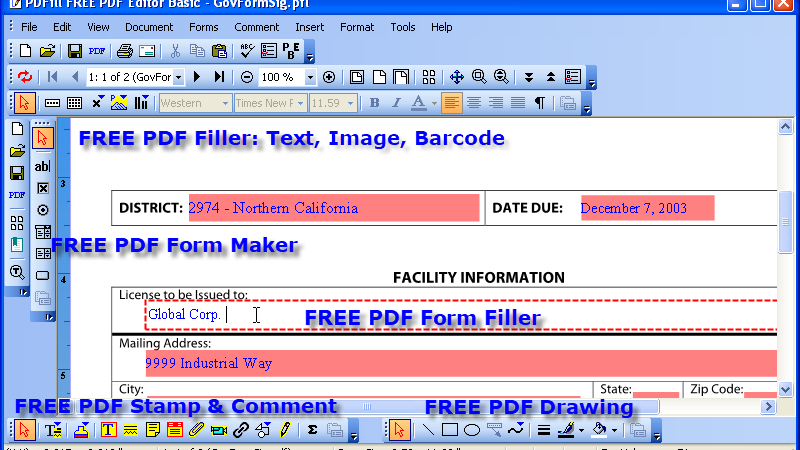Click the Save to PDF icon in top toolbar
The height and width of the screenshot is (450, 800).
(x=96, y=51)
